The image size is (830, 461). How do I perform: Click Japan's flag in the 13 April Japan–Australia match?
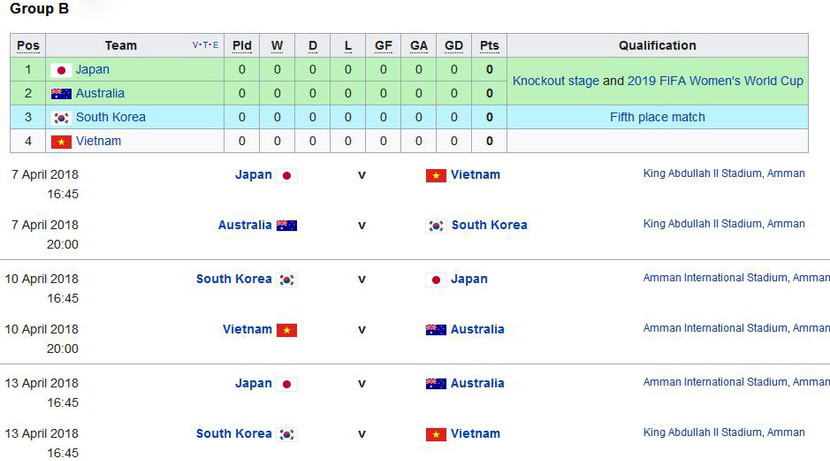[x=287, y=384]
